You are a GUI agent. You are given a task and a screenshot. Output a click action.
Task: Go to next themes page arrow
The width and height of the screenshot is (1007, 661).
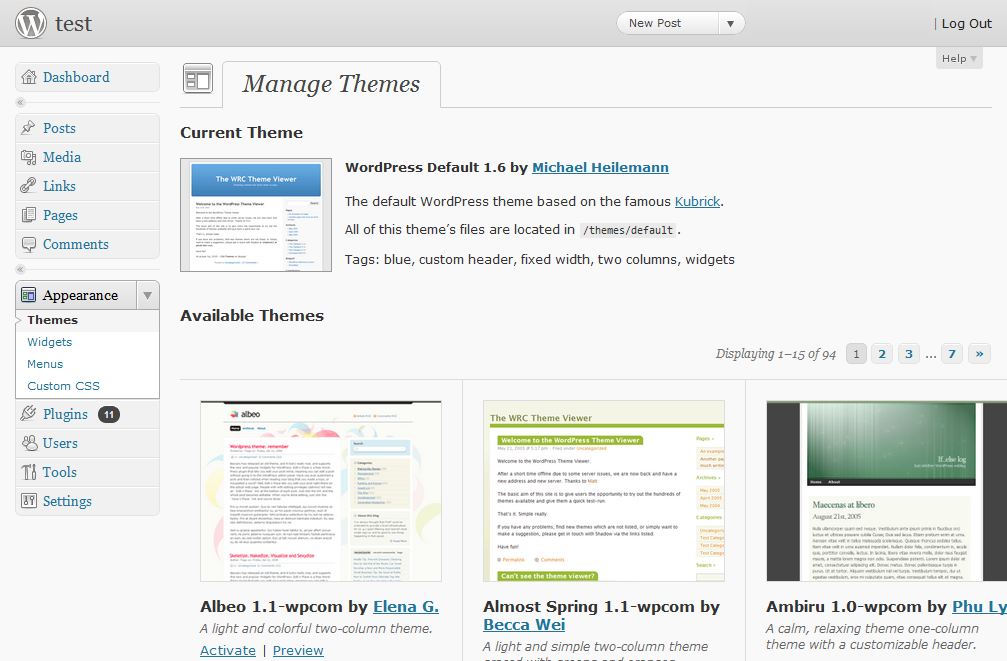(x=979, y=354)
